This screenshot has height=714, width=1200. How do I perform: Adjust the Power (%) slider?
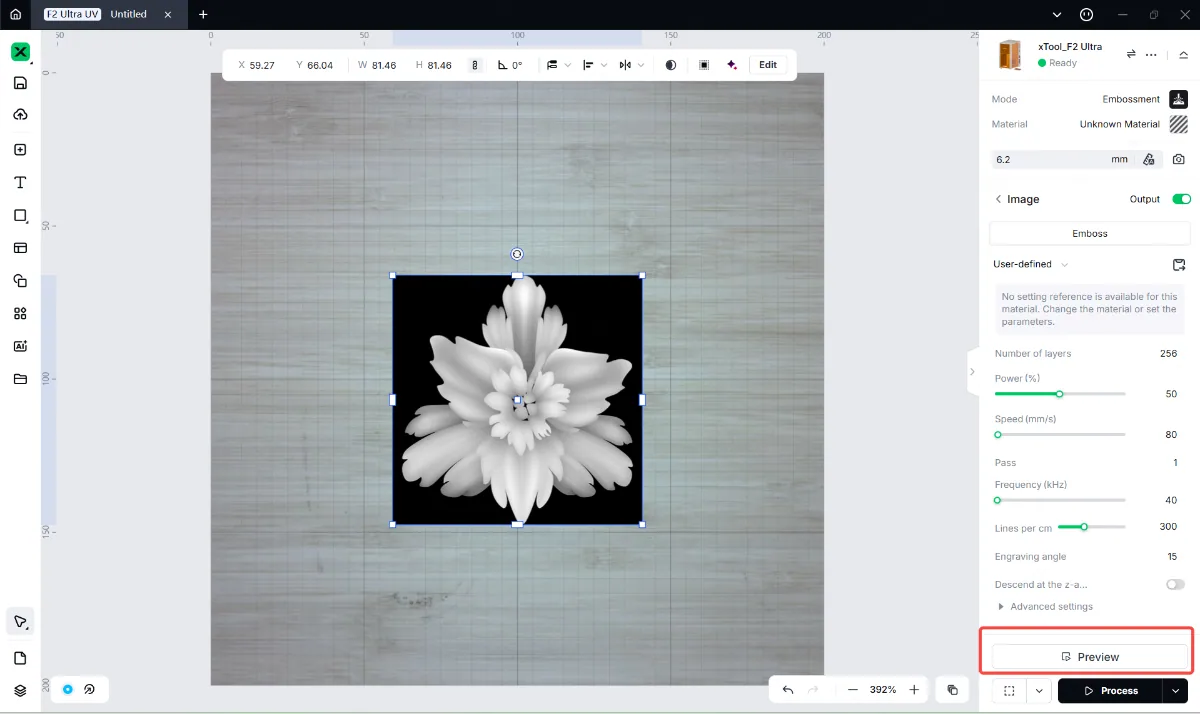click(1060, 394)
